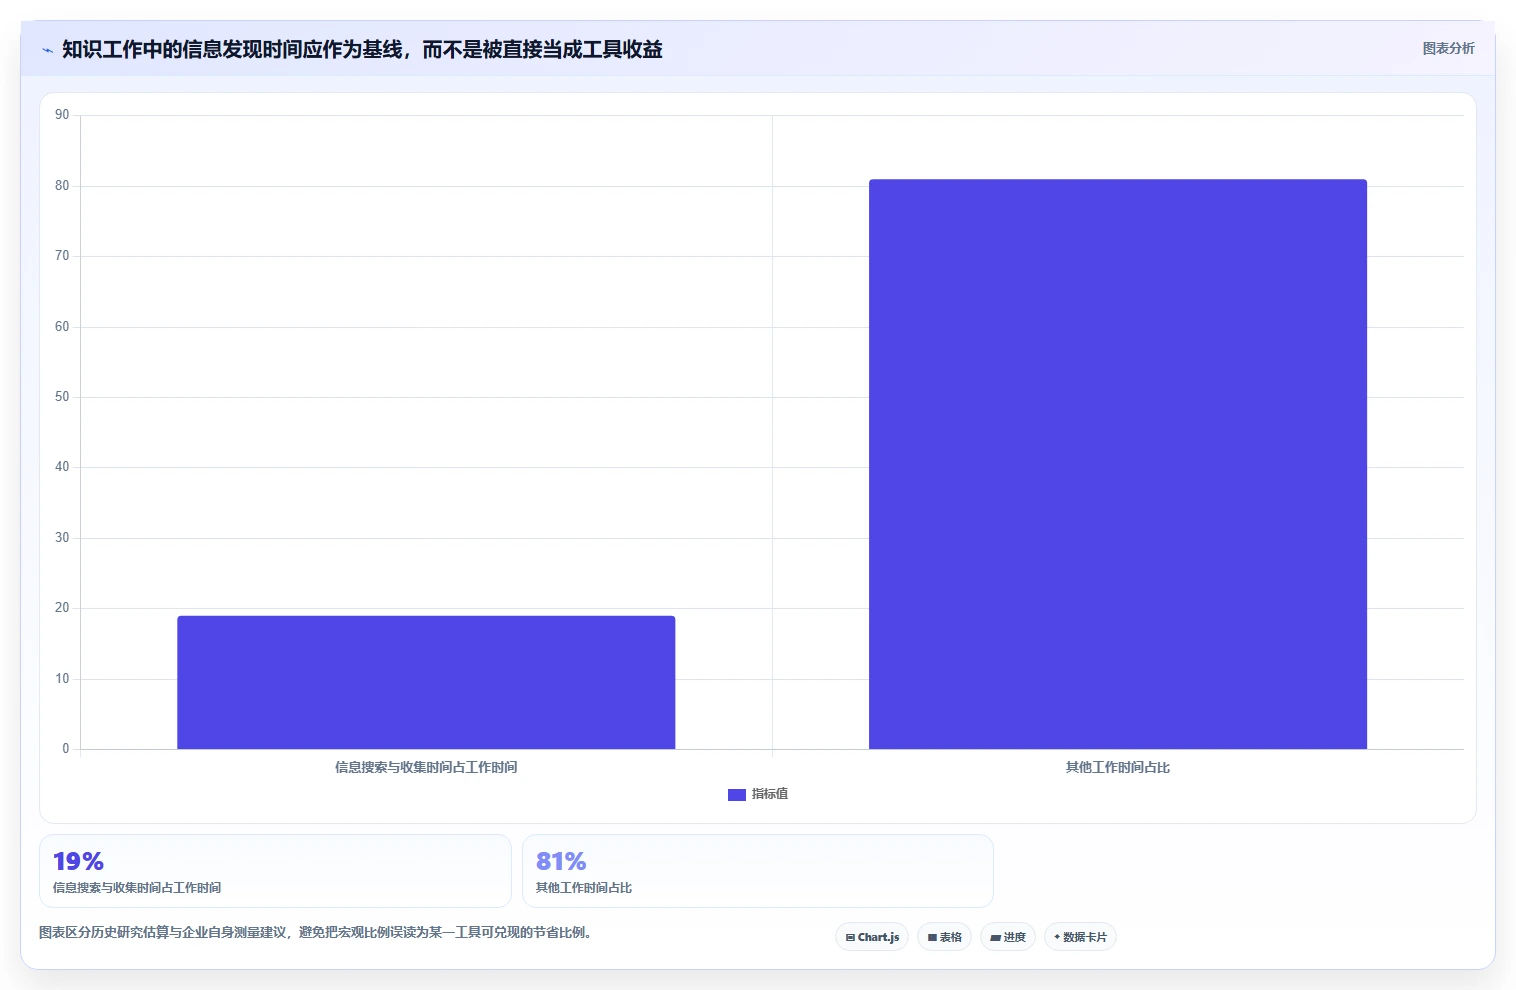Image resolution: width=1516 pixels, height=990 pixels.
Task: Click the 数据卡片 tag
Action: [1080, 937]
